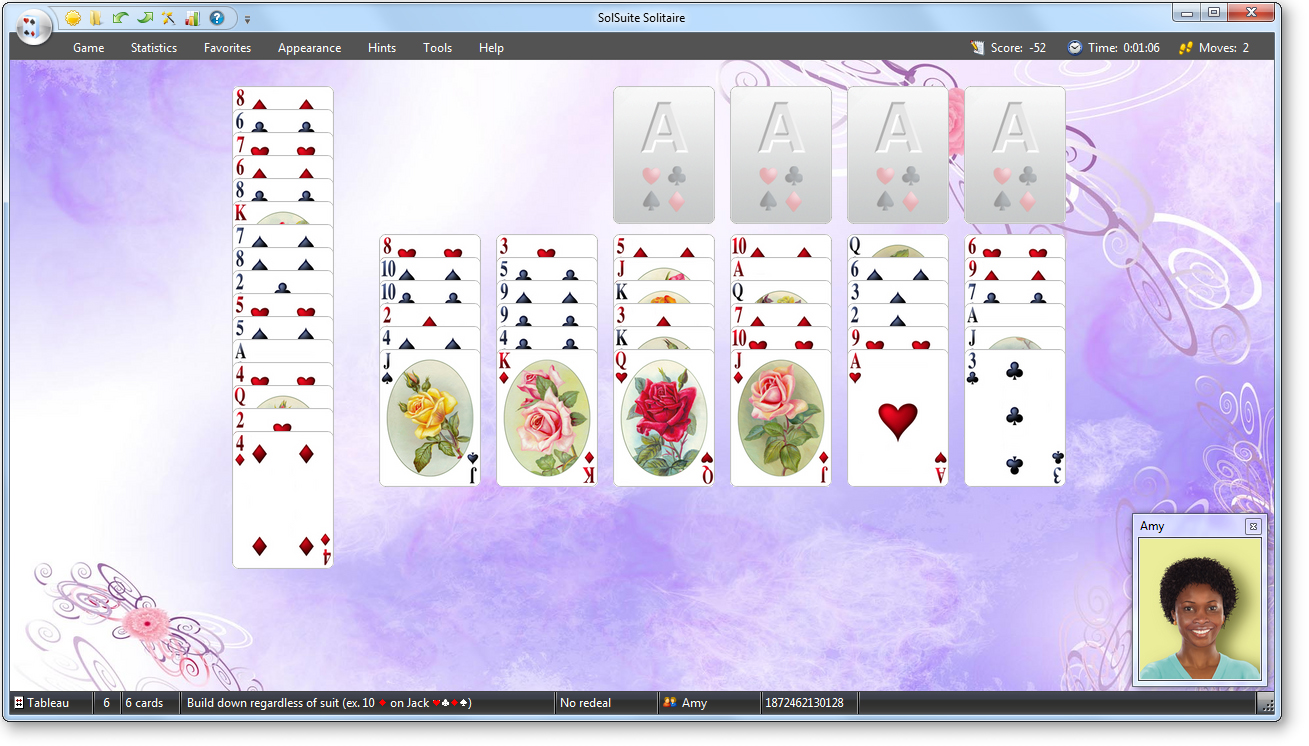Image resolution: width=1309 pixels, height=746 pixels.
Task: Click the Tableau label in the status bar
Action: tap(48, 703)
